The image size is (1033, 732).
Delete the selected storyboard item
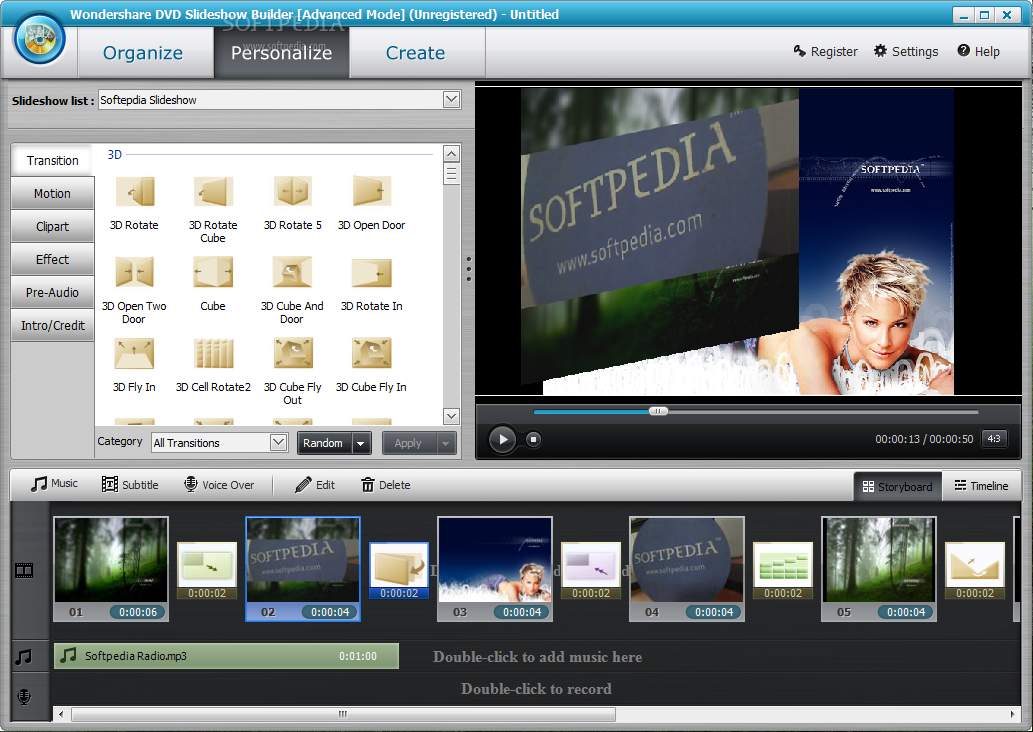385,485
